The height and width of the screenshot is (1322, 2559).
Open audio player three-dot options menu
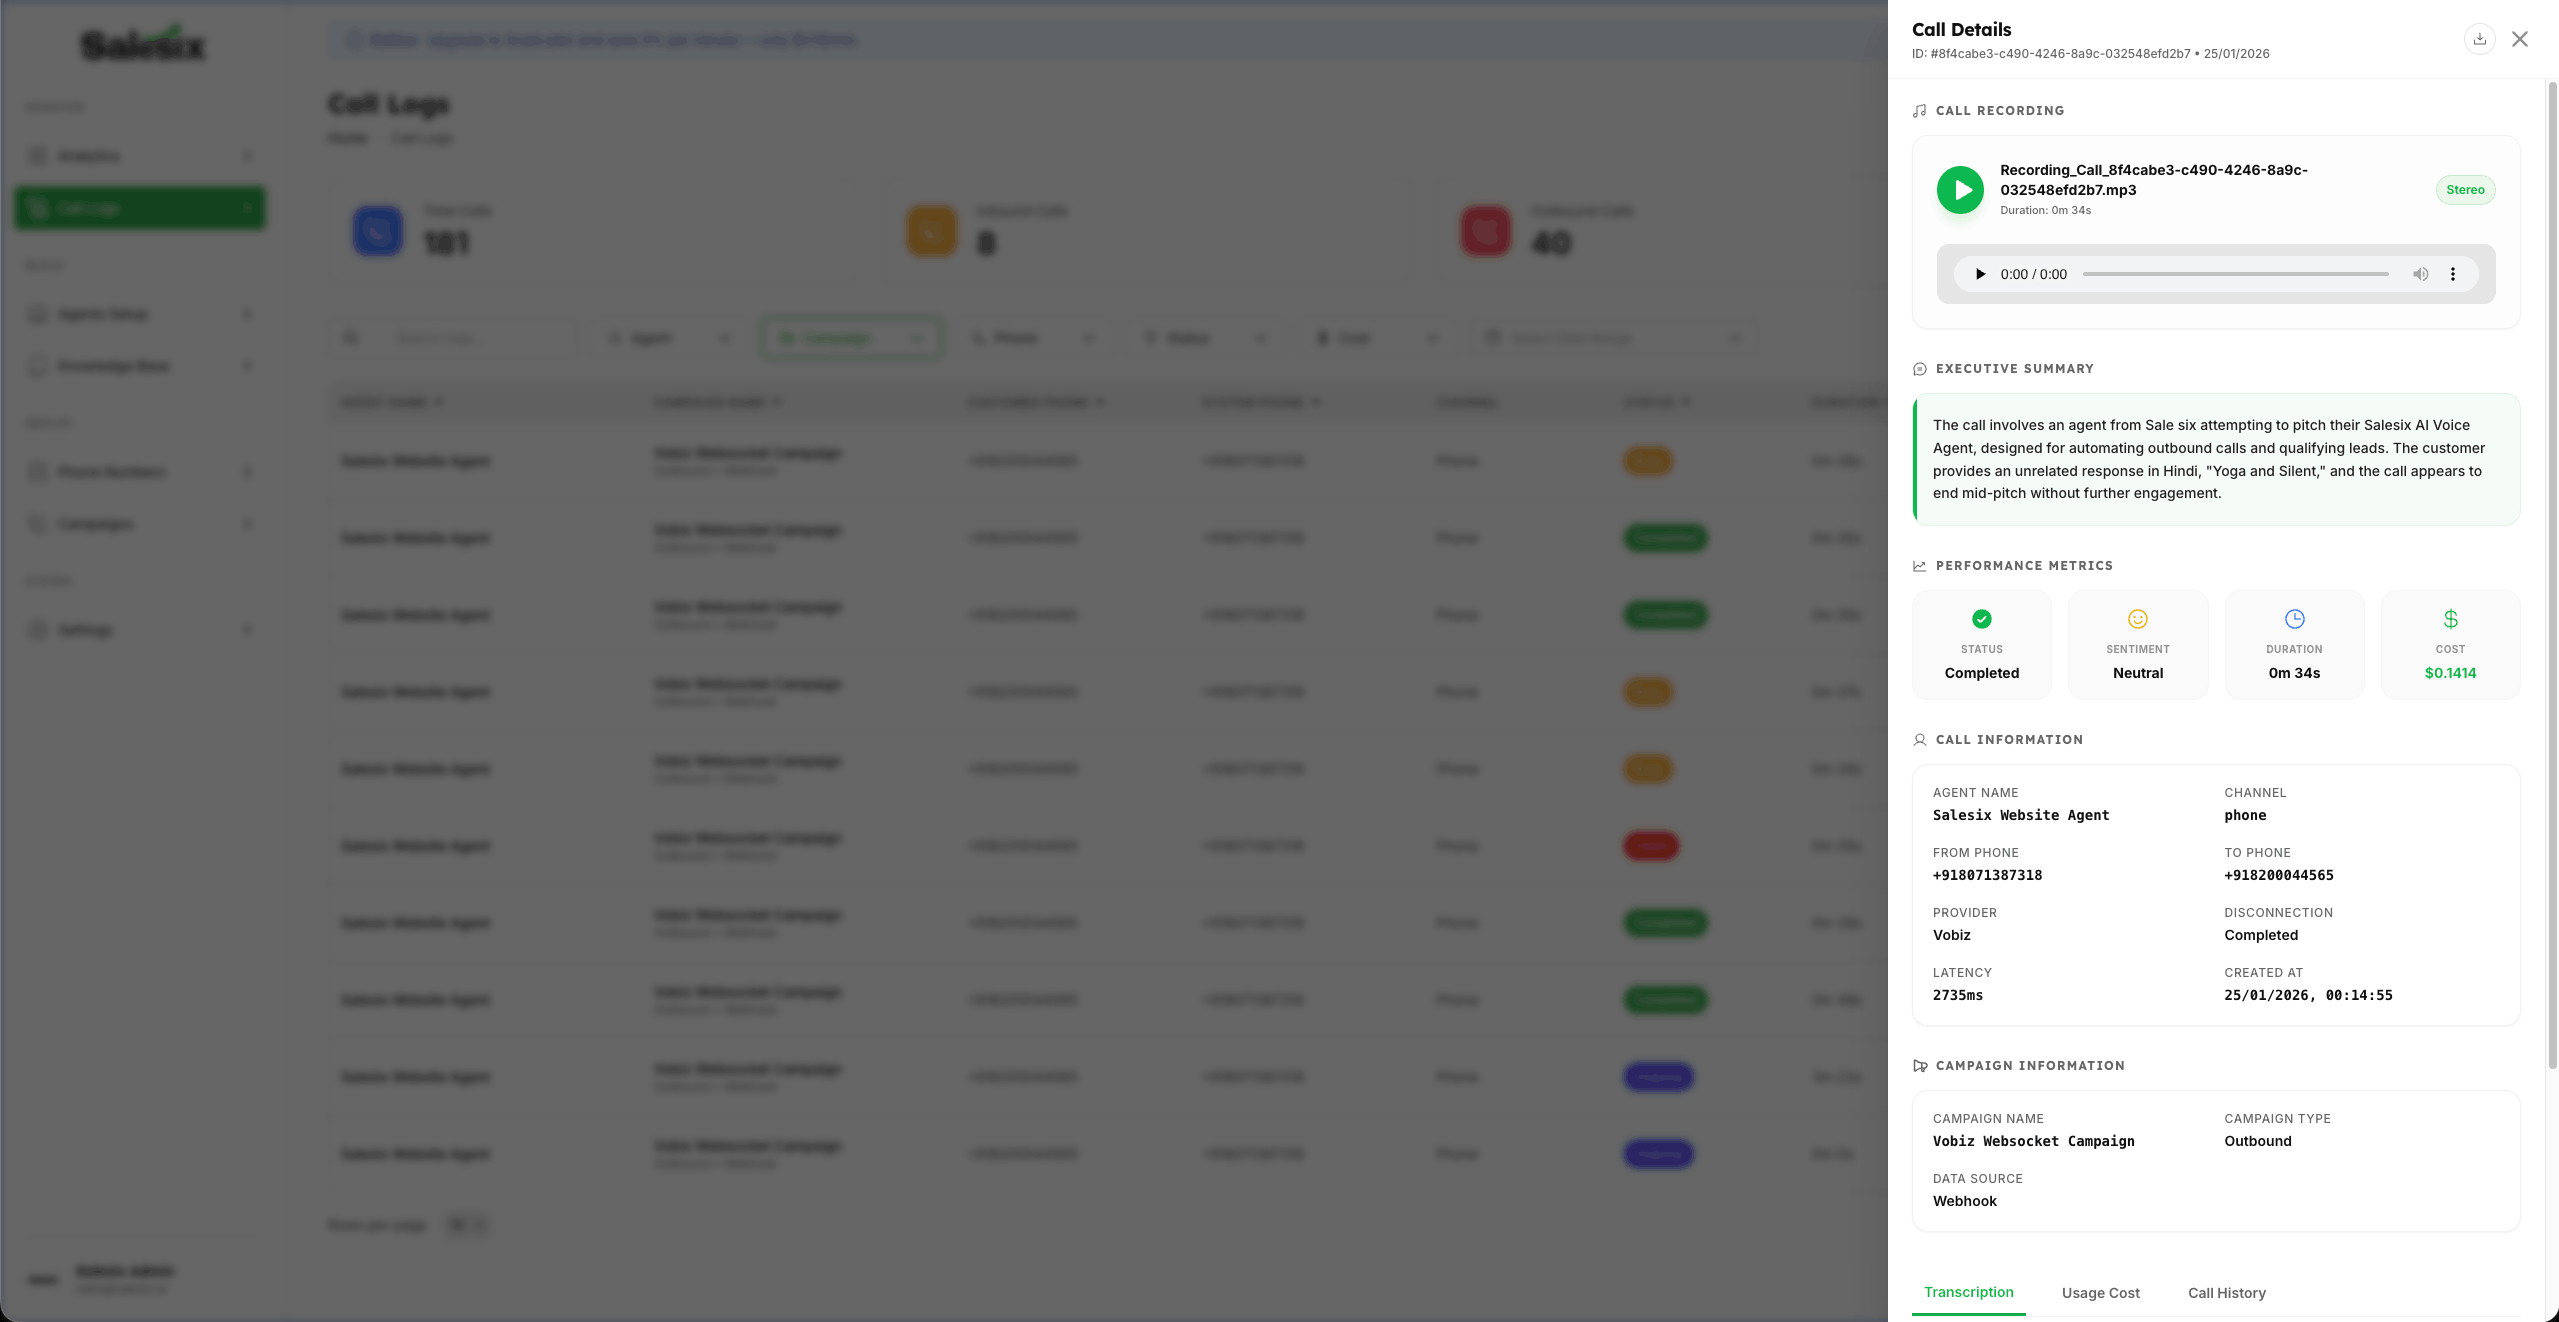click(x=2452, y=274)
